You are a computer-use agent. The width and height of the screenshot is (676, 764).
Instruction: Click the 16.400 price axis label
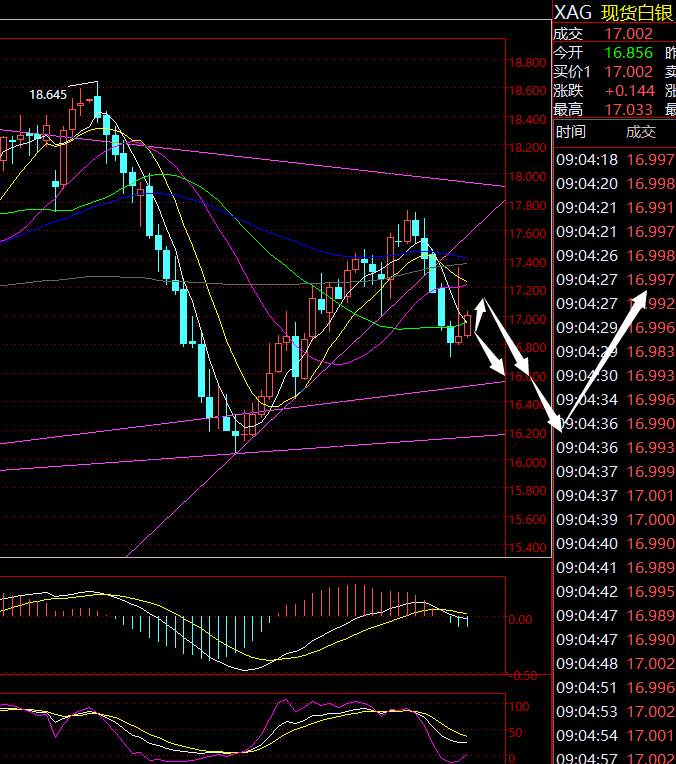click(x=527, y=405)
